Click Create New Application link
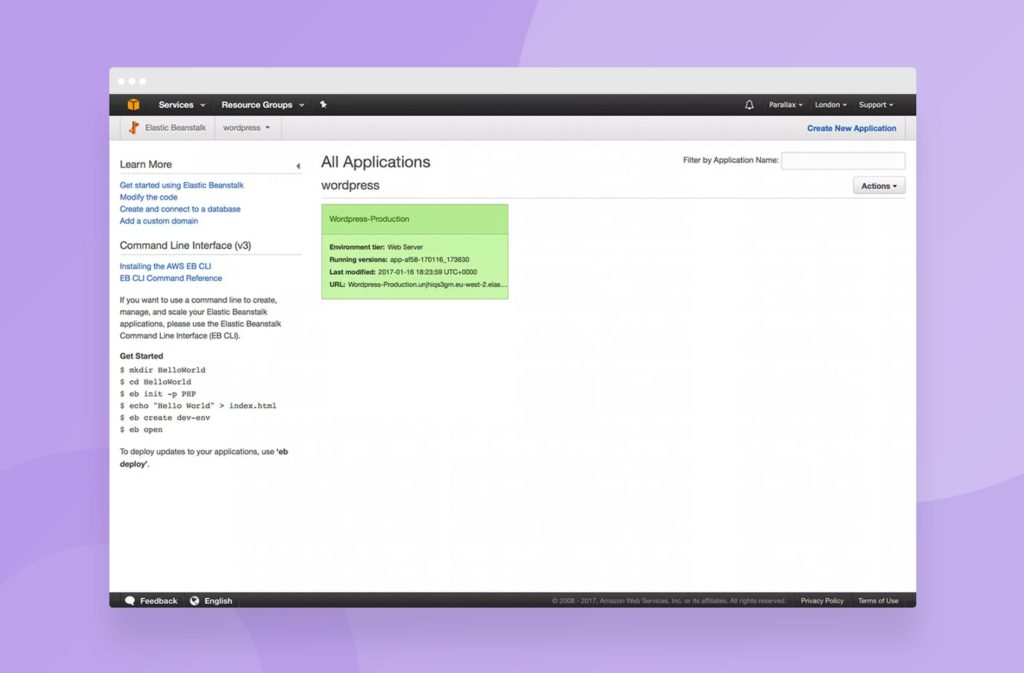Screen dimensions: 1024x673 (852, 129)
